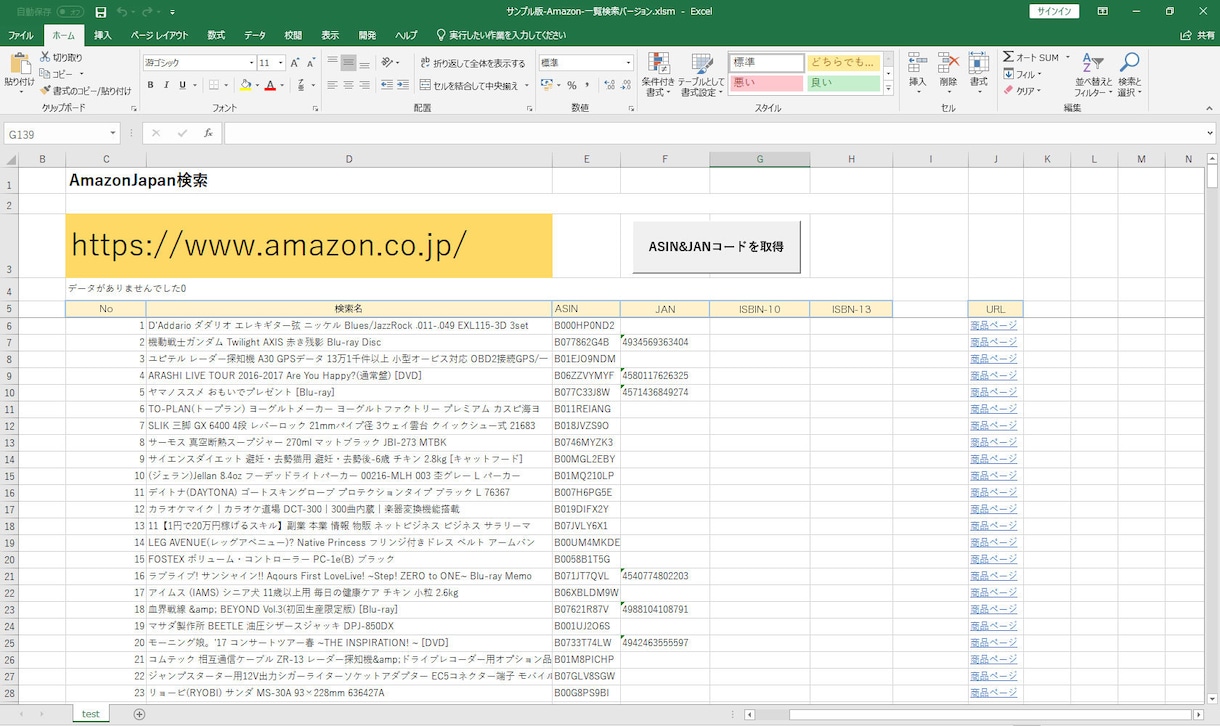Click the Sign in (サインイン) button
Screen dimensions: 1220x726
(1054, 12)
